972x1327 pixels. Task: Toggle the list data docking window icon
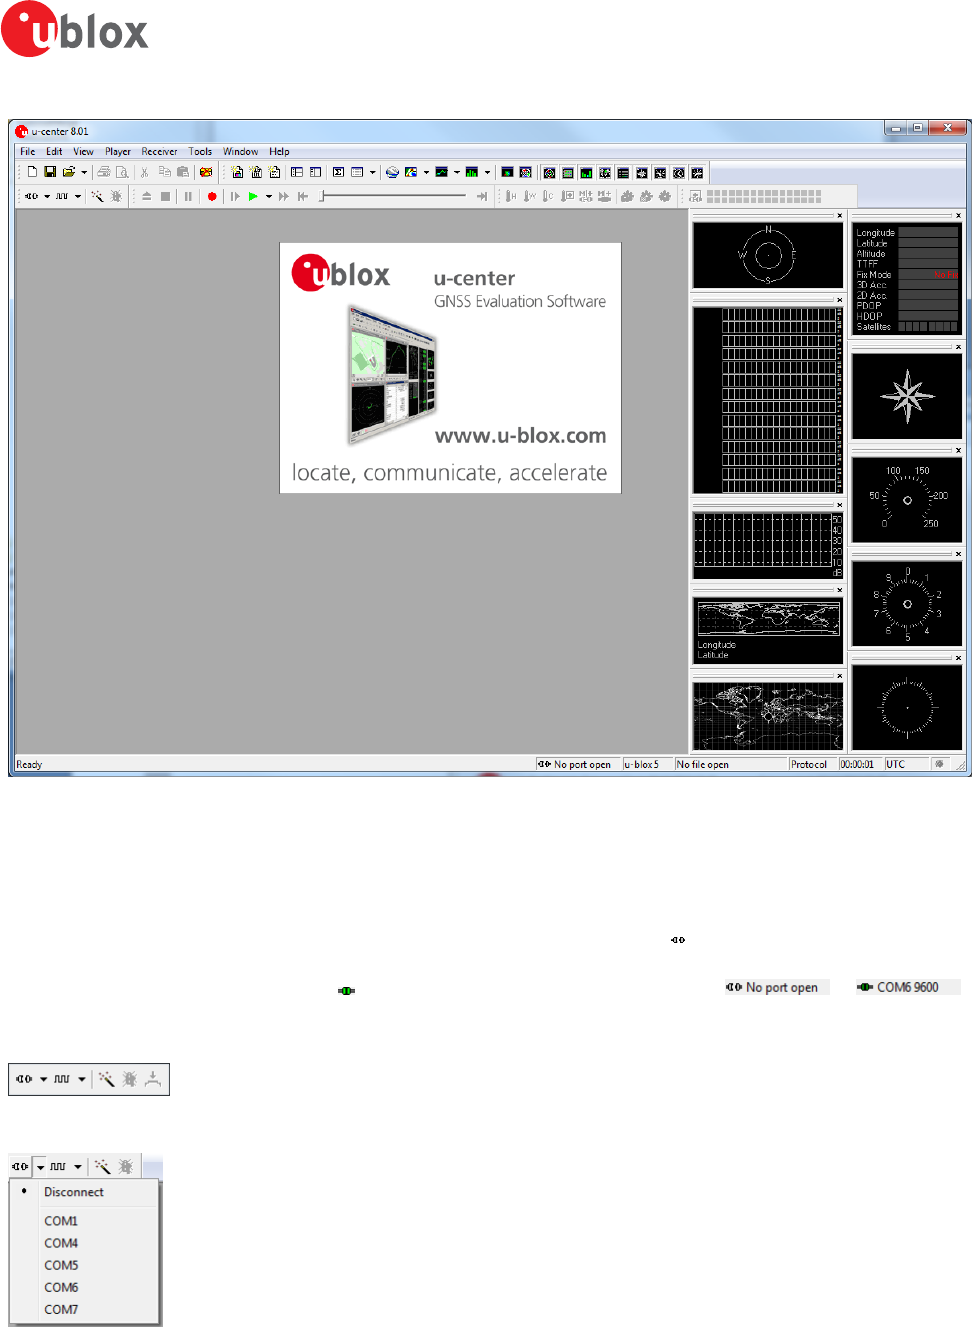(x=623, y=172)
